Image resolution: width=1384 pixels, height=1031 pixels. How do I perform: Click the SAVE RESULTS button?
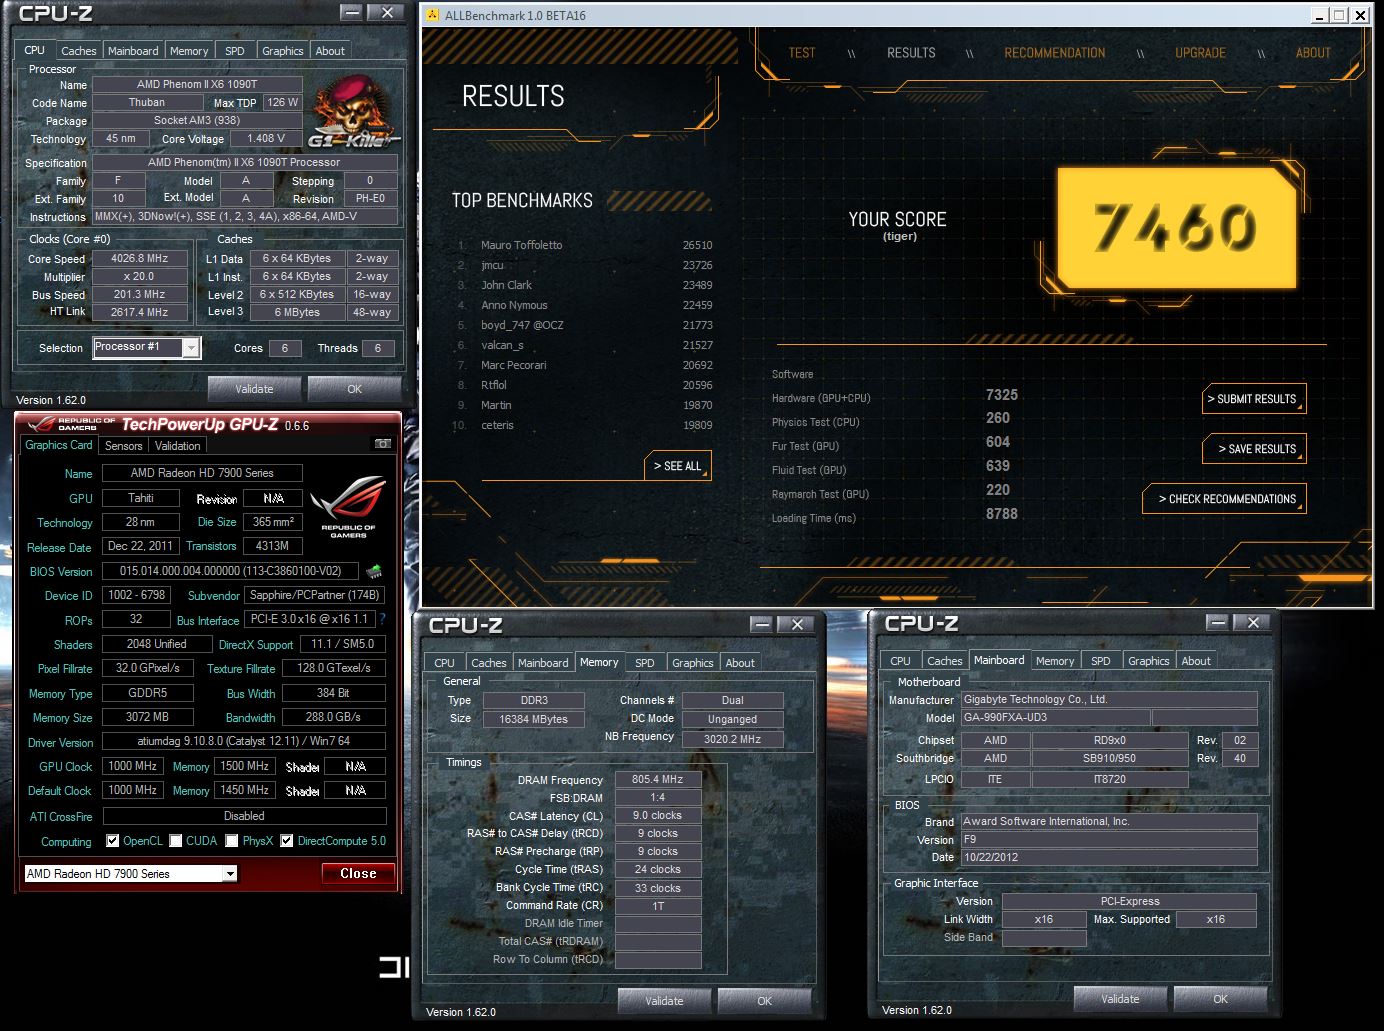click(1253, 449)
